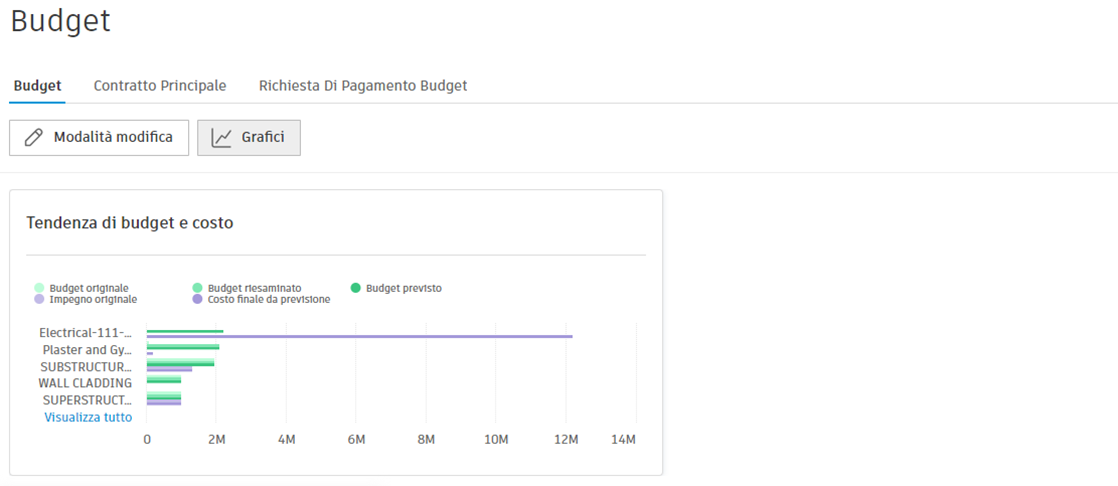Toggle the Budget riesaminato legend dot
The width and height of the screenshot is (1118, 486).
click(198, 288)
